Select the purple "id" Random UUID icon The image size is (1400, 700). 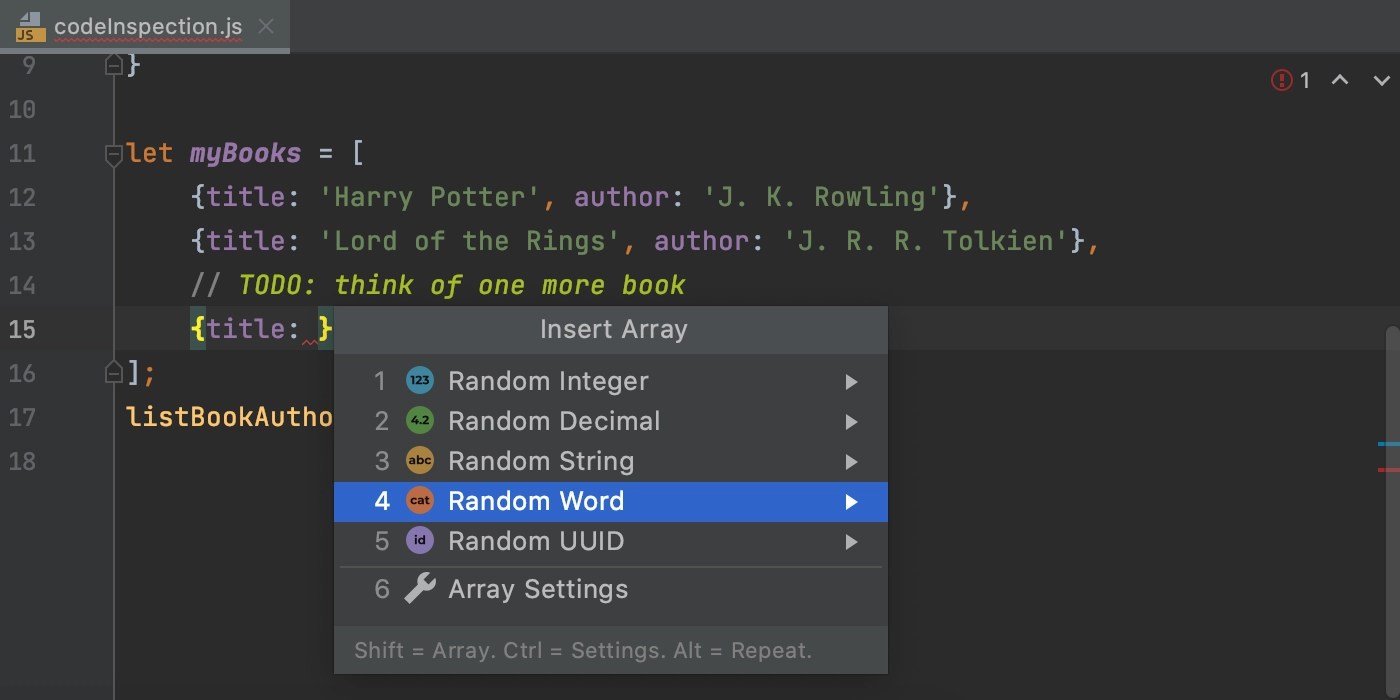pos(419,540)
